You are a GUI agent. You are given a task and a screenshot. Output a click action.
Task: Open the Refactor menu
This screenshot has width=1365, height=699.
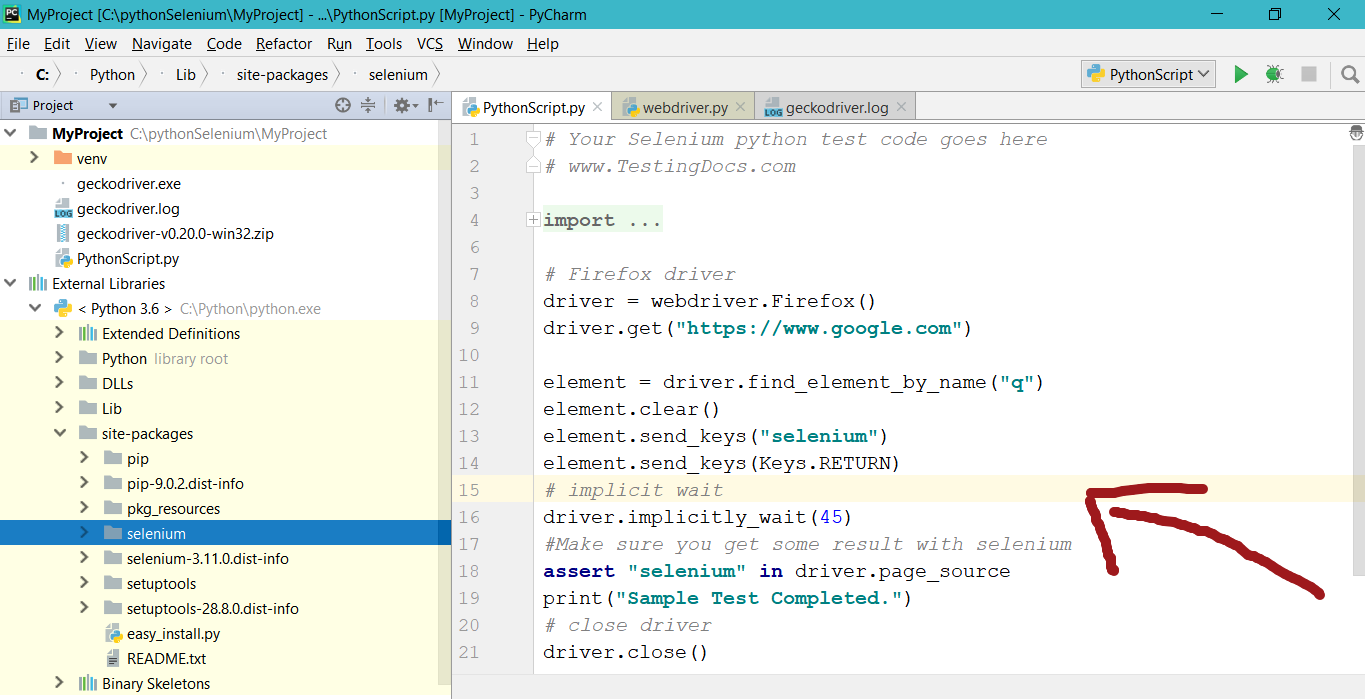coord(284,44)
